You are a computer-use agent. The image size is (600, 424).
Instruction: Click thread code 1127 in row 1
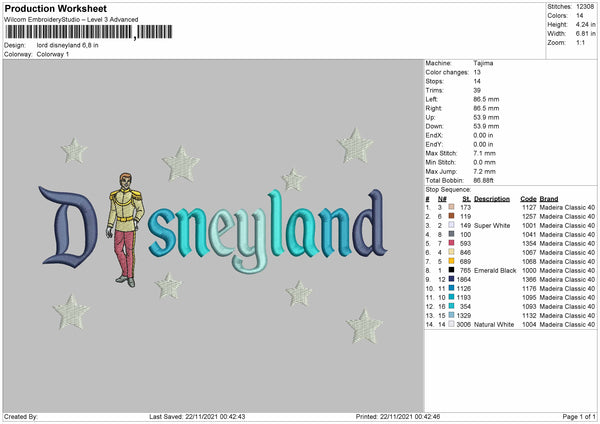click(x=529, y=207)
